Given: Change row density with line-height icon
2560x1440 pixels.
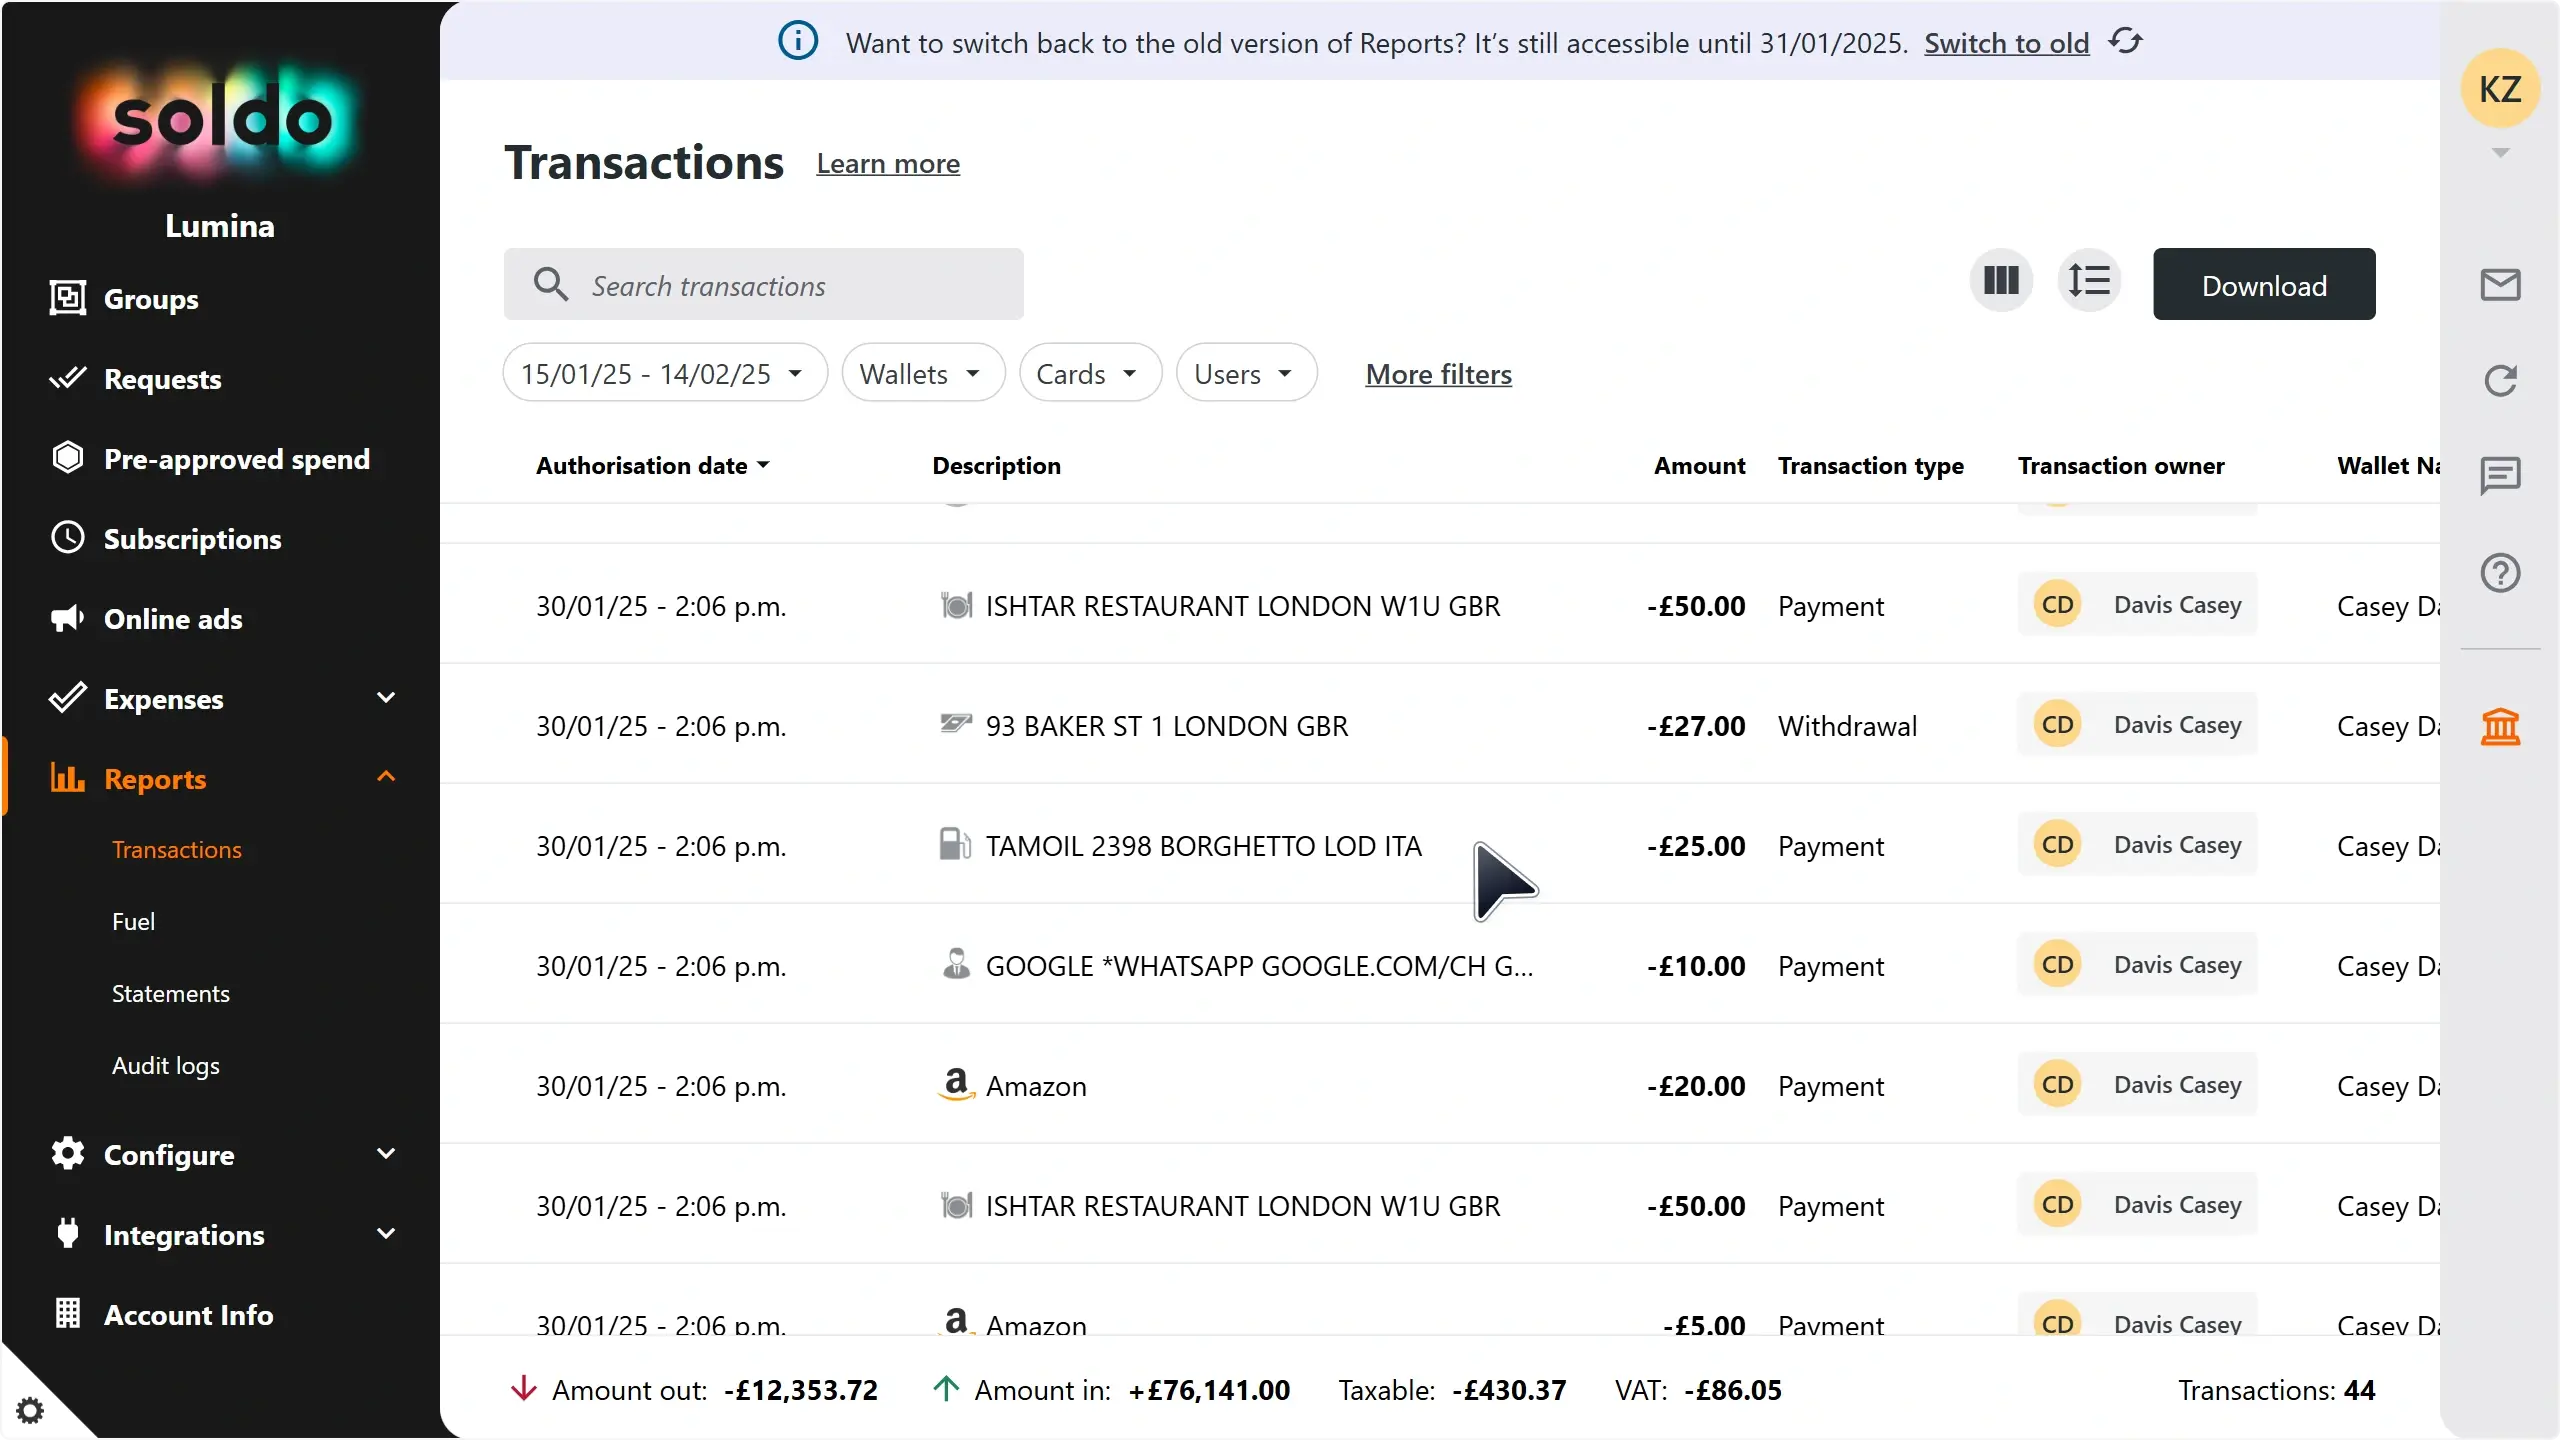Looking at the screenshot, I should click(x=2089, y=281).
